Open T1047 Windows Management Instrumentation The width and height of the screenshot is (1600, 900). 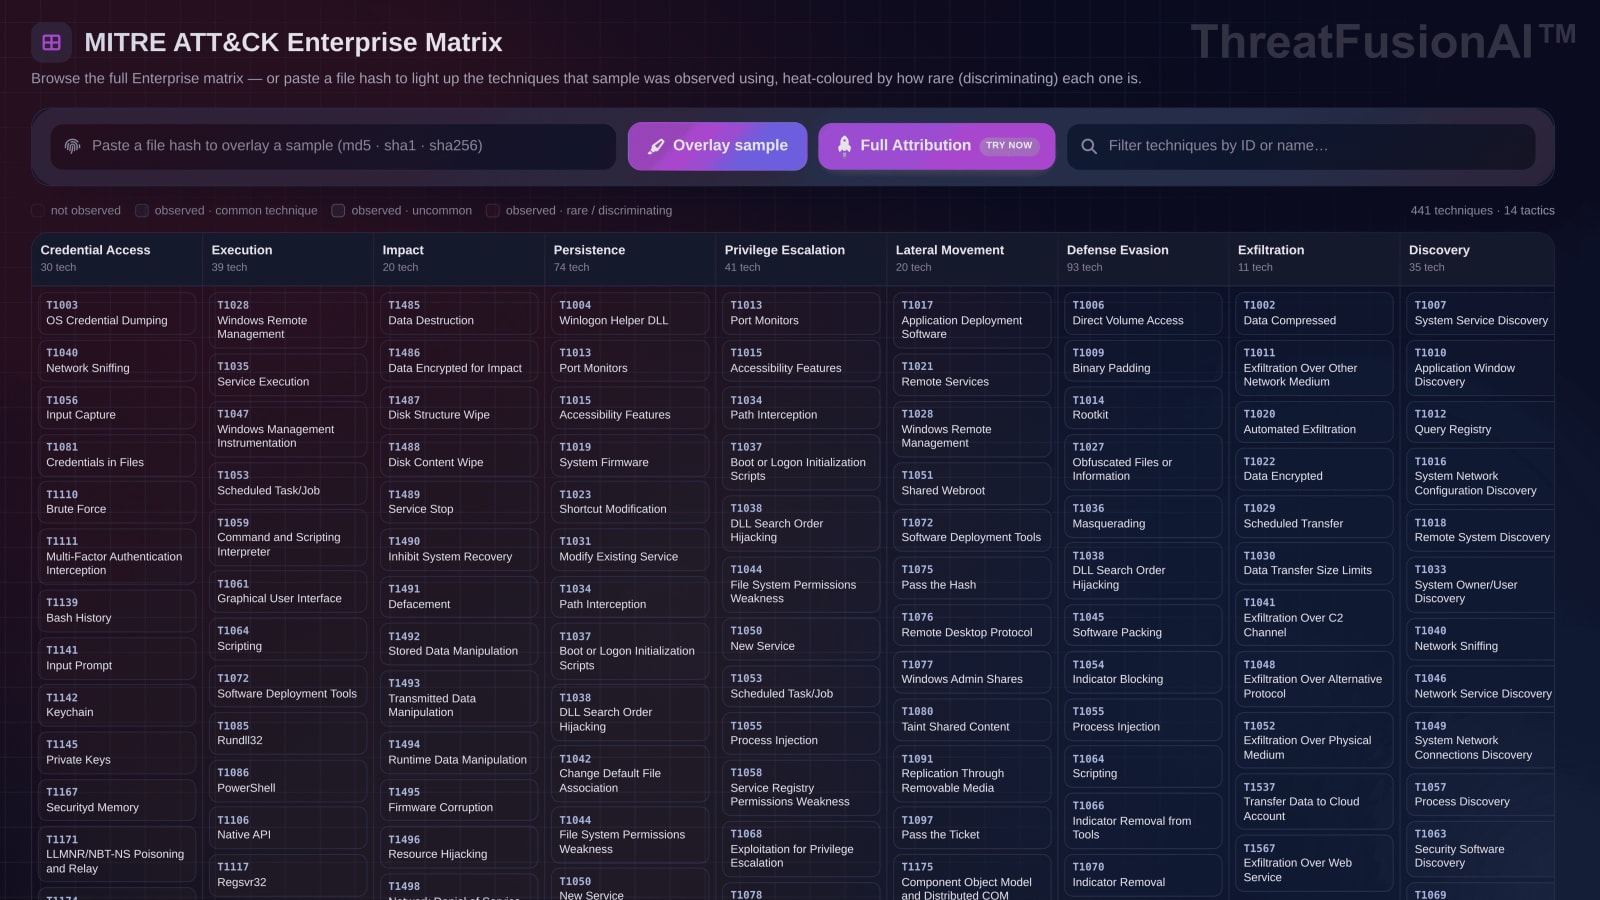point(288,428)
